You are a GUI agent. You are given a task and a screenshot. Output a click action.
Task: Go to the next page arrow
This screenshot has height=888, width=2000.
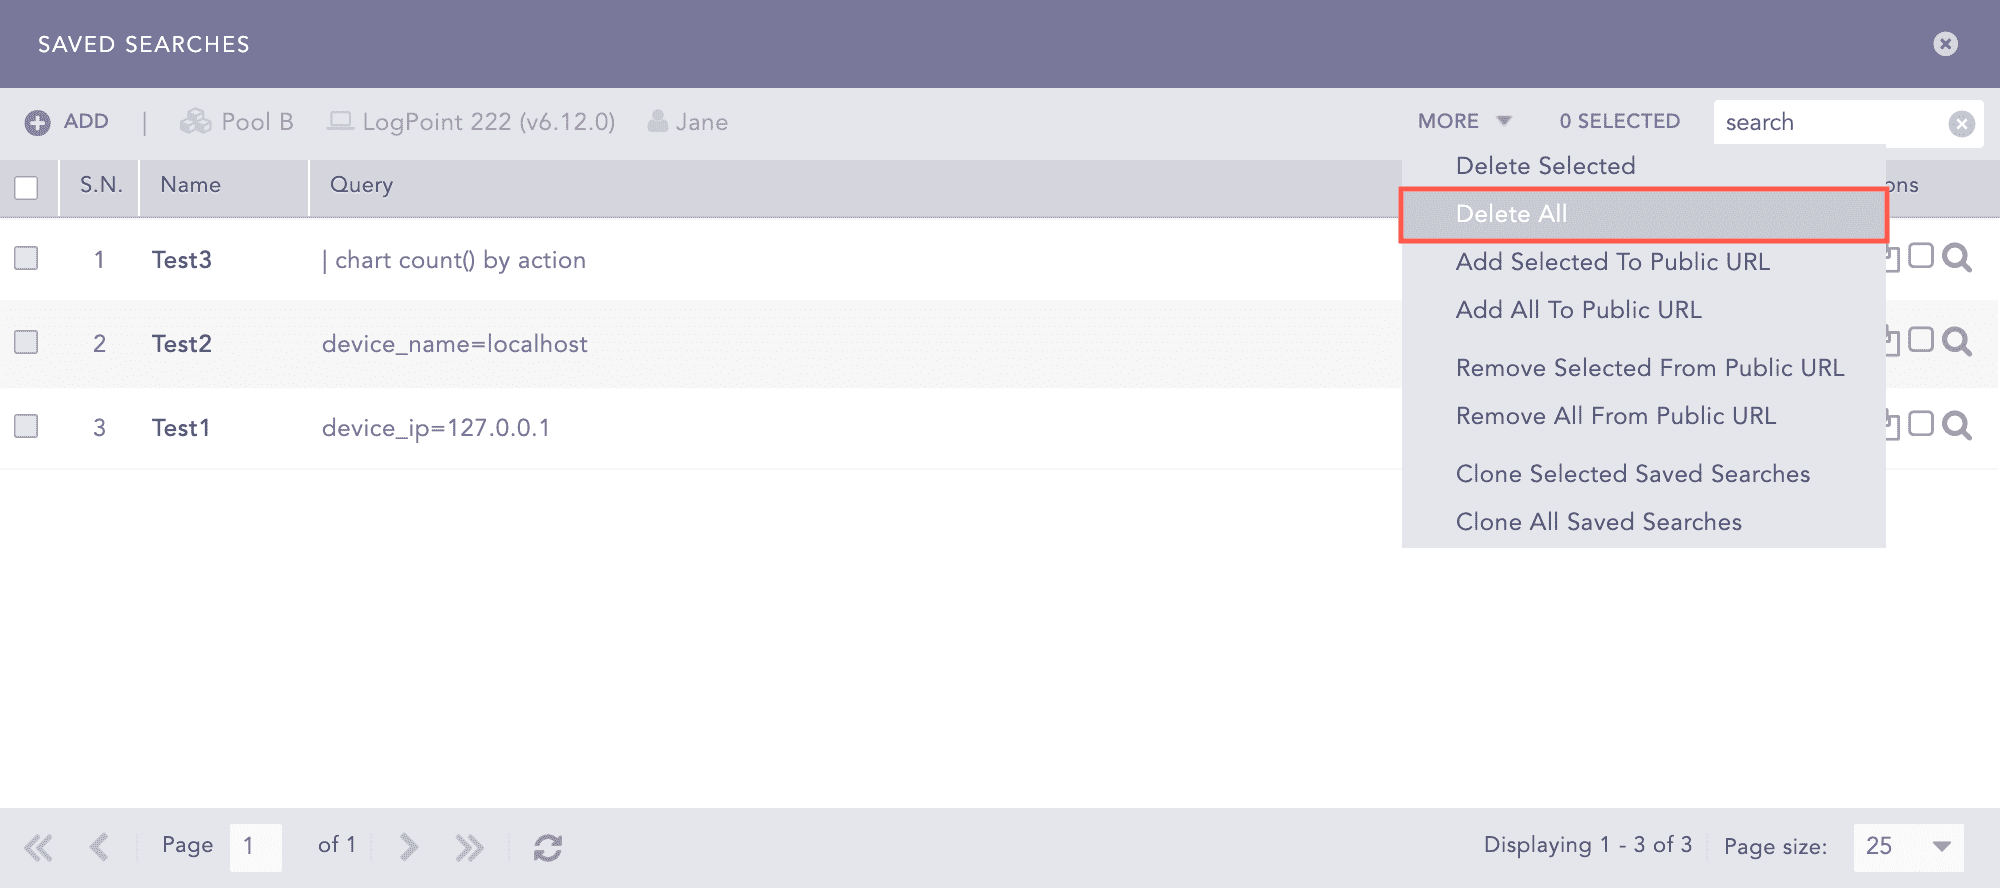point(408,847)
